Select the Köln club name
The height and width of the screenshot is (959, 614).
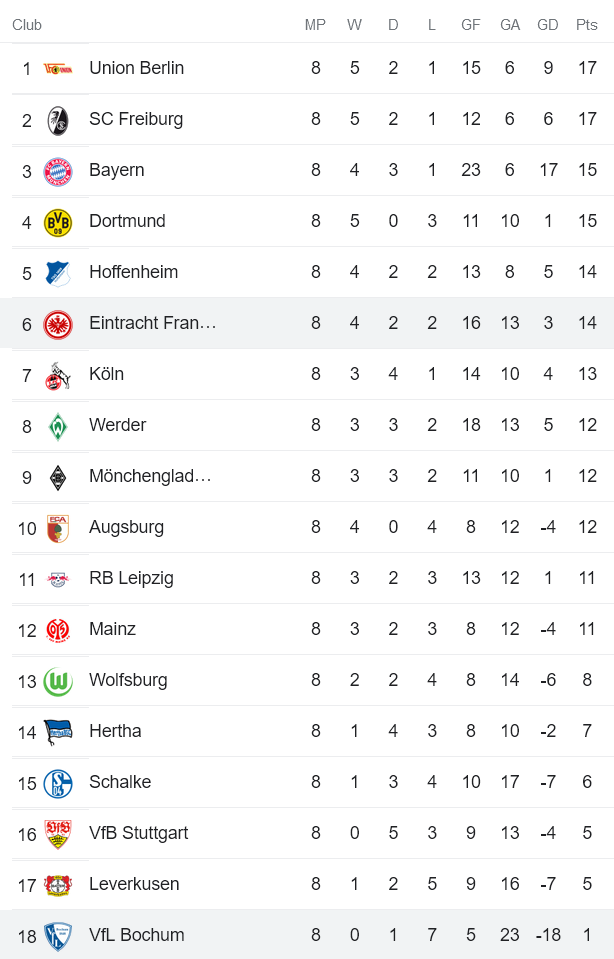pyautogui.click(x=103, y=374)
